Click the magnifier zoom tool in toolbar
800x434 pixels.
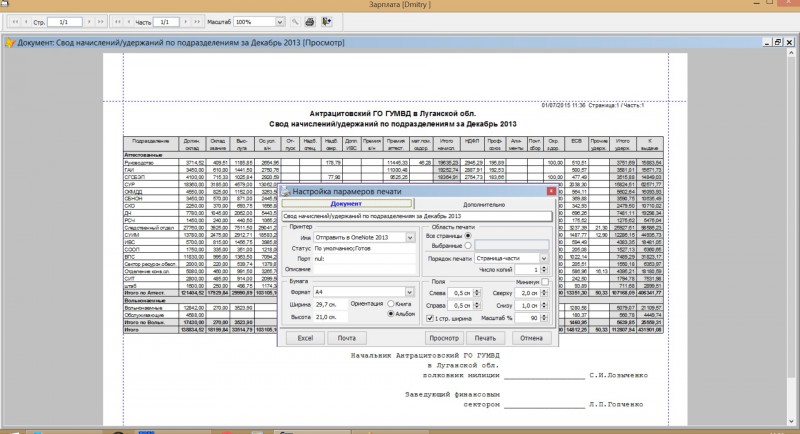tap(295, 22)
